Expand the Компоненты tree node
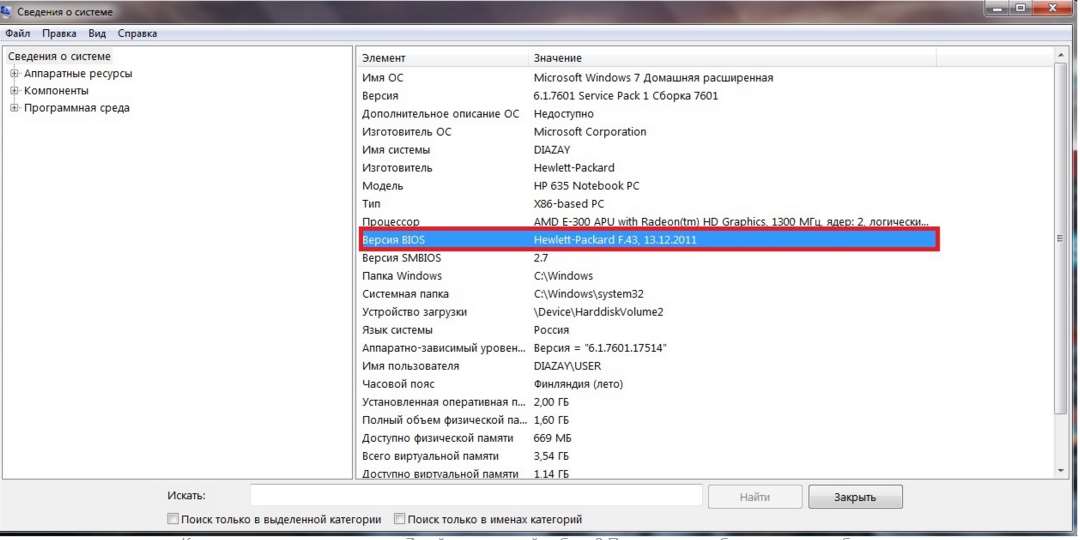The image size is (1080, 540). [x=14, y=91]
